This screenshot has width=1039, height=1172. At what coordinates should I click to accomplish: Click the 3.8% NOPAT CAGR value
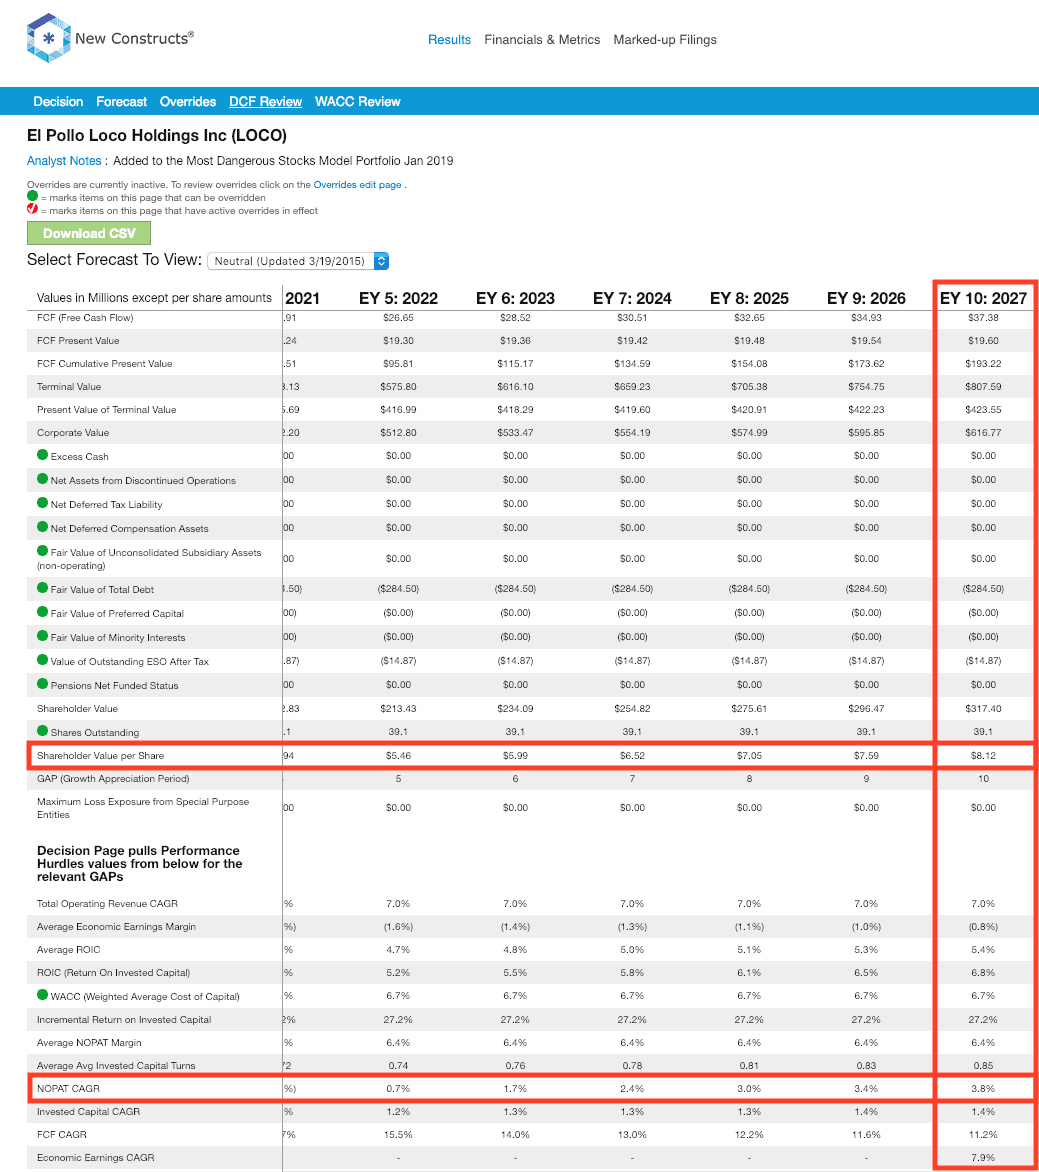click(x=983, y=1088)
